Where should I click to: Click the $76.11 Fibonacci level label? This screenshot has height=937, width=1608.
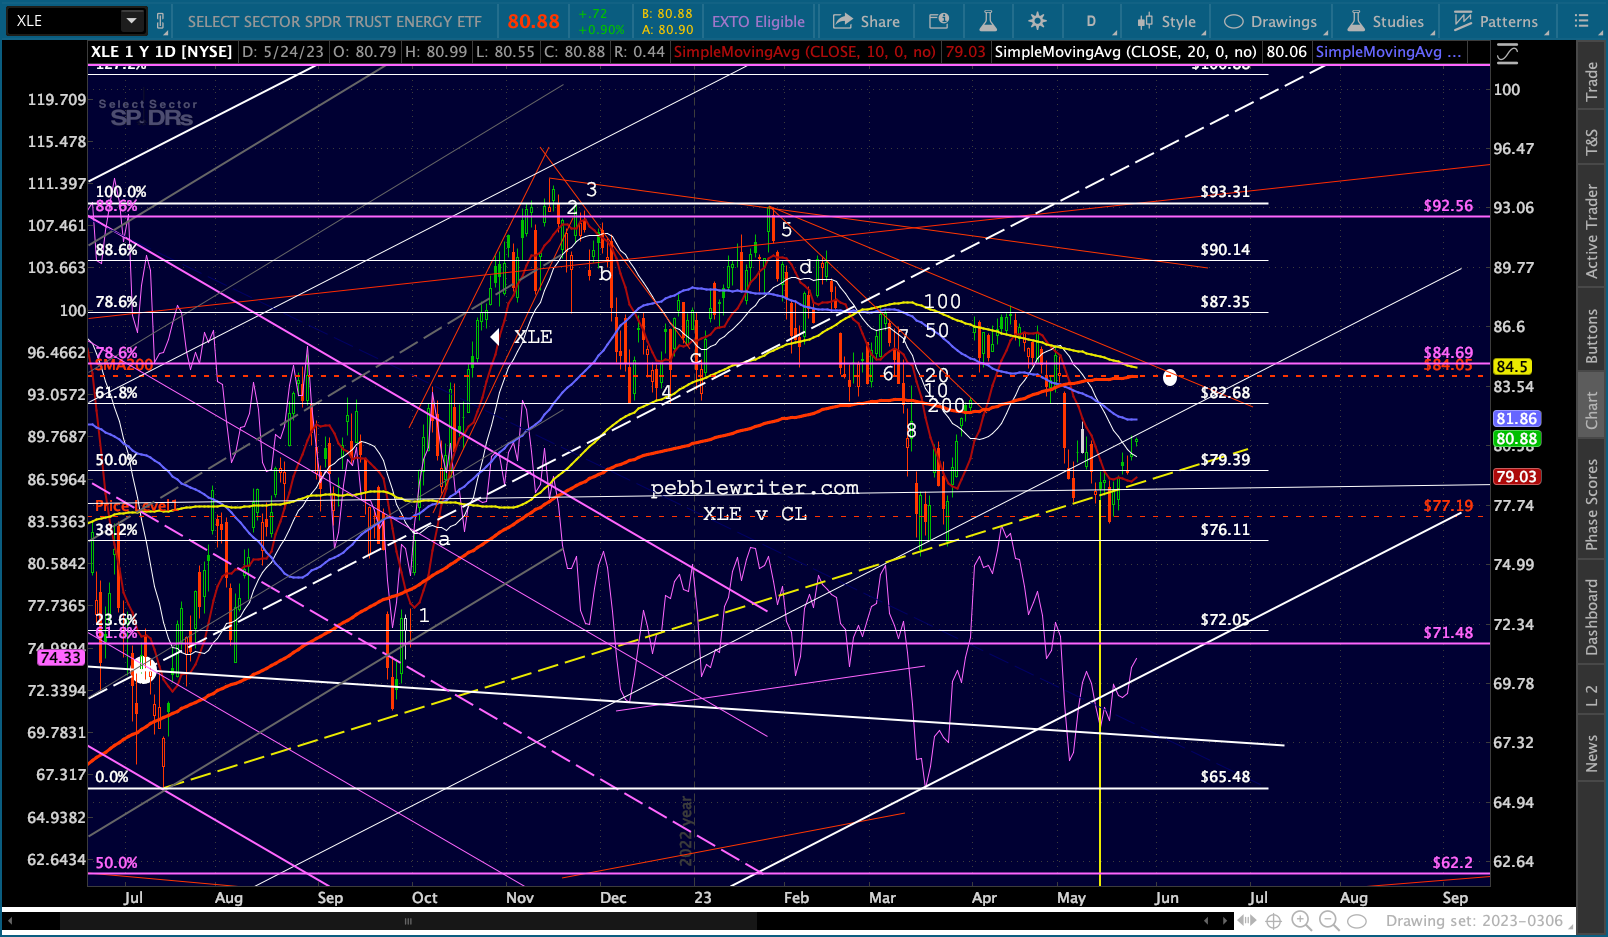(1225, 530)
